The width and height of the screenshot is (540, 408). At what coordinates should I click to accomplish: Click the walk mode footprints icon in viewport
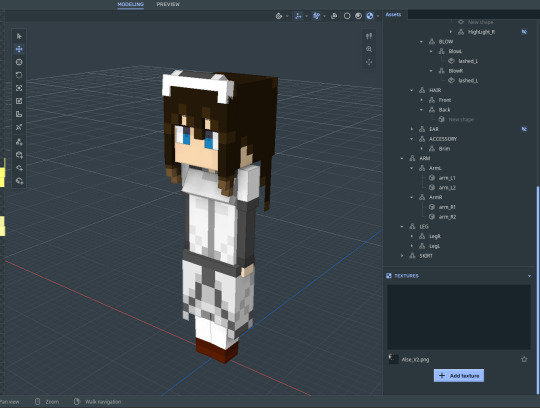(369, 36)
